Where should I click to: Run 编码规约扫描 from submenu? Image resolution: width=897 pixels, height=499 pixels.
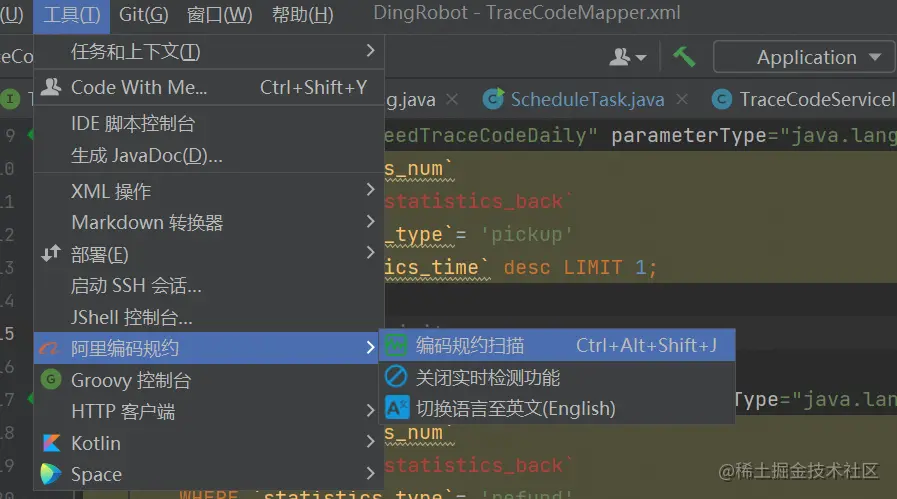click(557, 345)
